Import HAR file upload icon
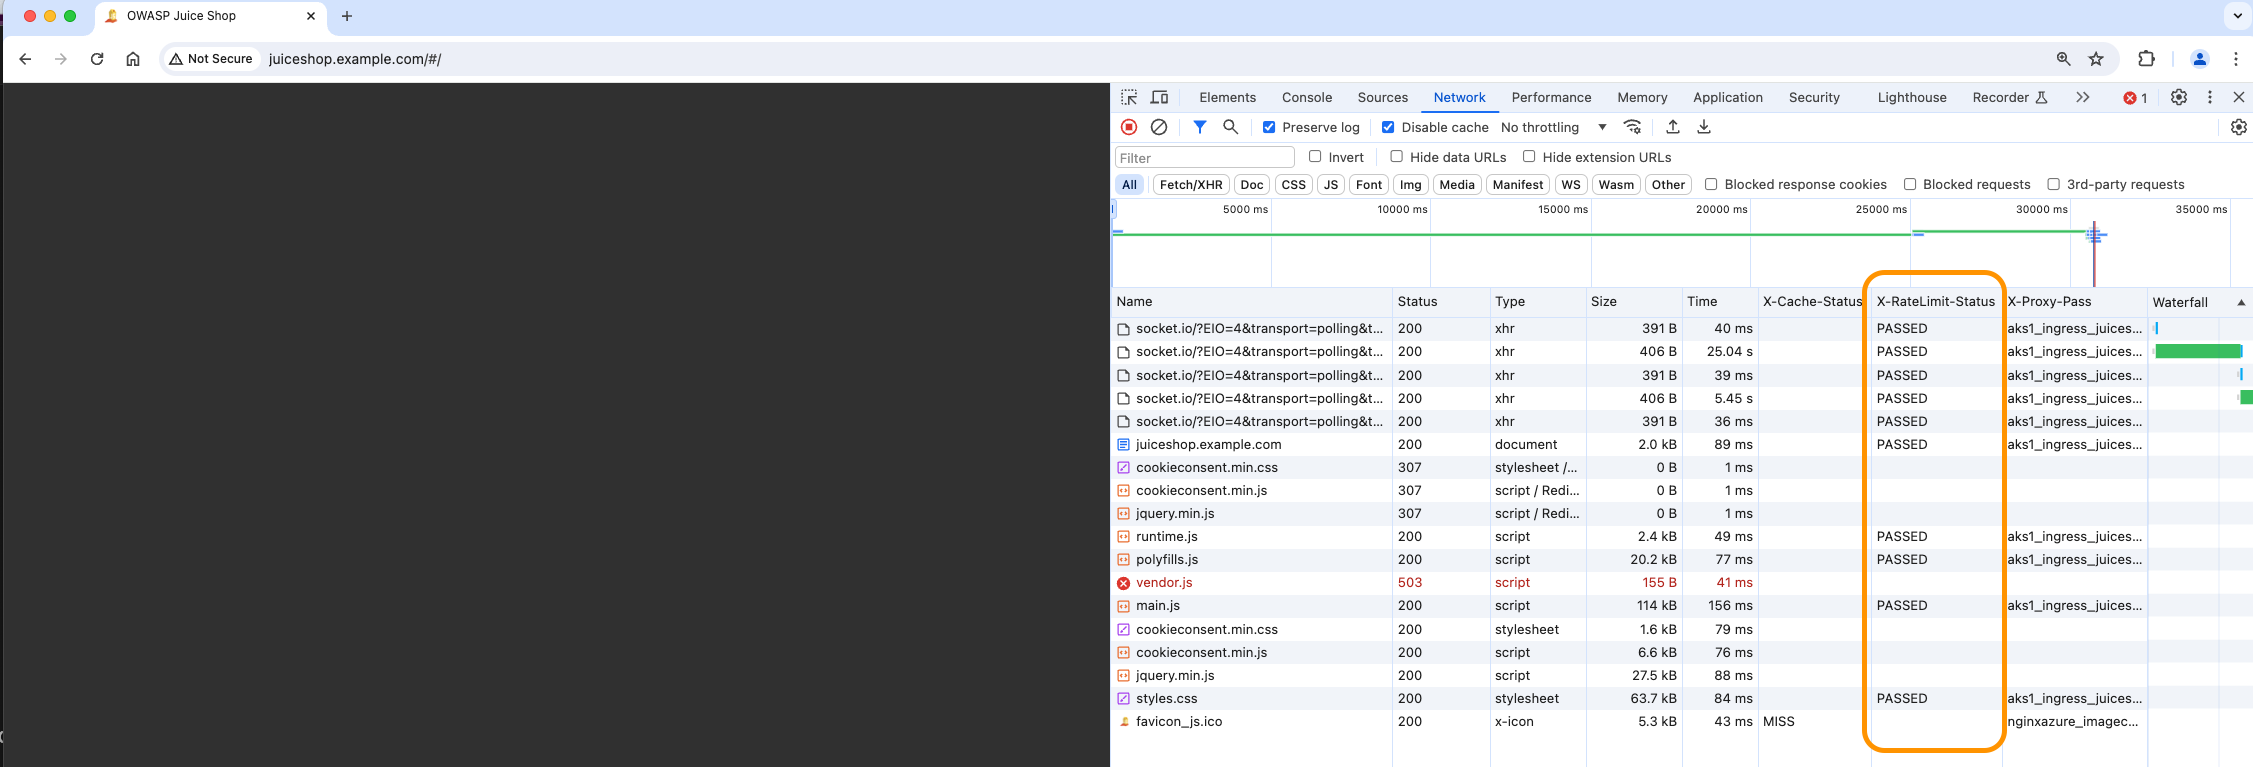This screenshot has height=767, width=2253. click(1673, 127)
